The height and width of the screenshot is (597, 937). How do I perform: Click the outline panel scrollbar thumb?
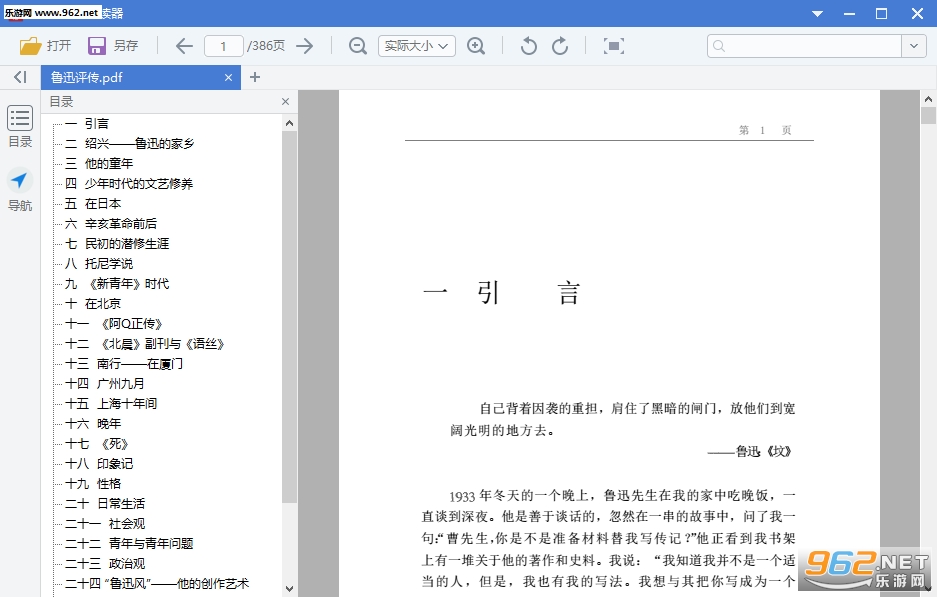289,317
